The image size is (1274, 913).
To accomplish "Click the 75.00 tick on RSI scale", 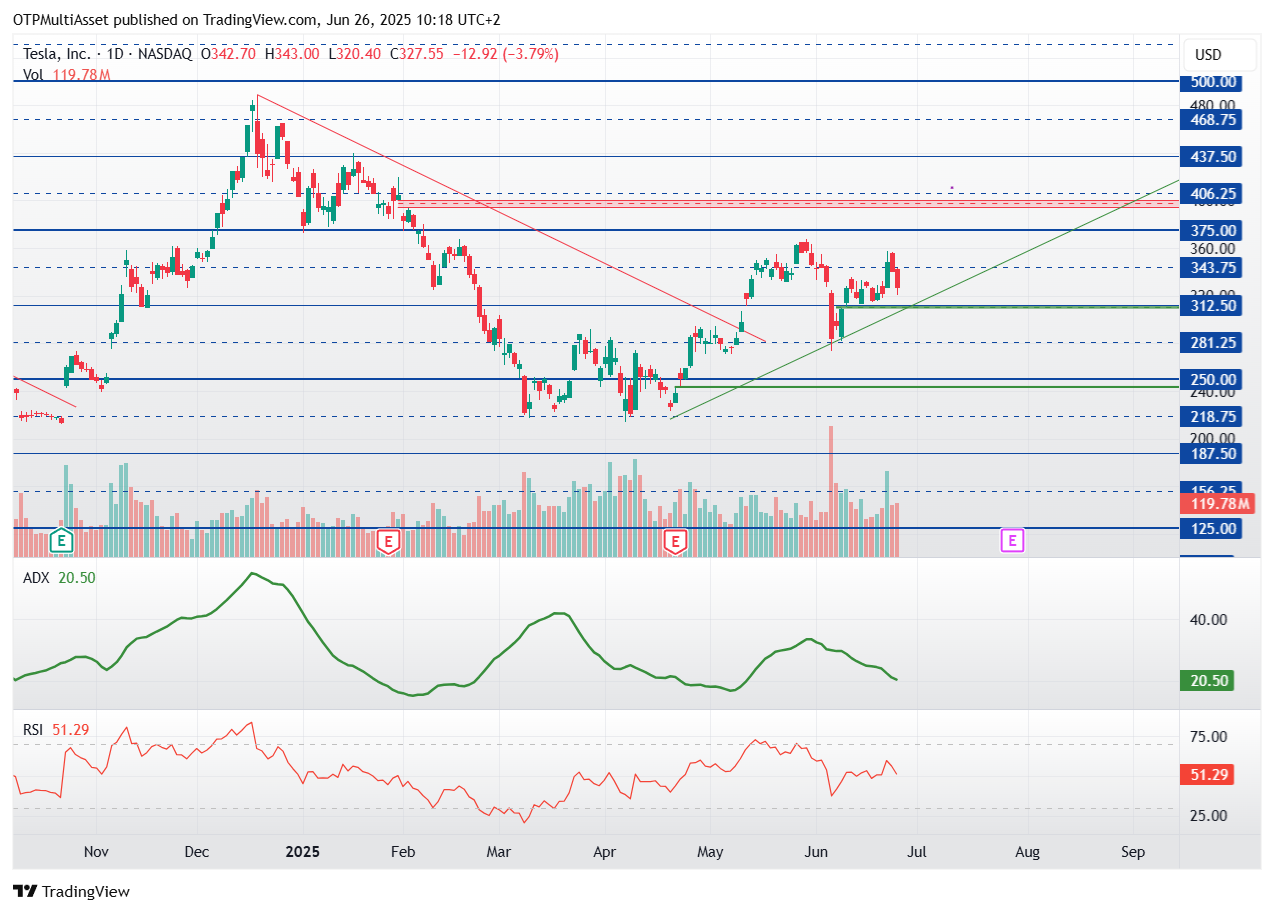I will click(x=1210, y=737).
